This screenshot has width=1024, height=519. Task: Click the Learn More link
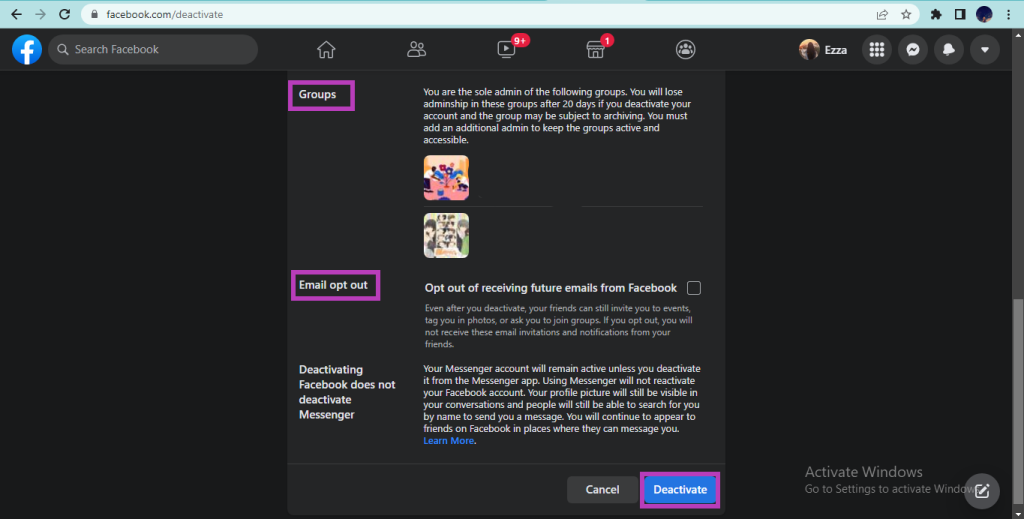coord(449,441)
